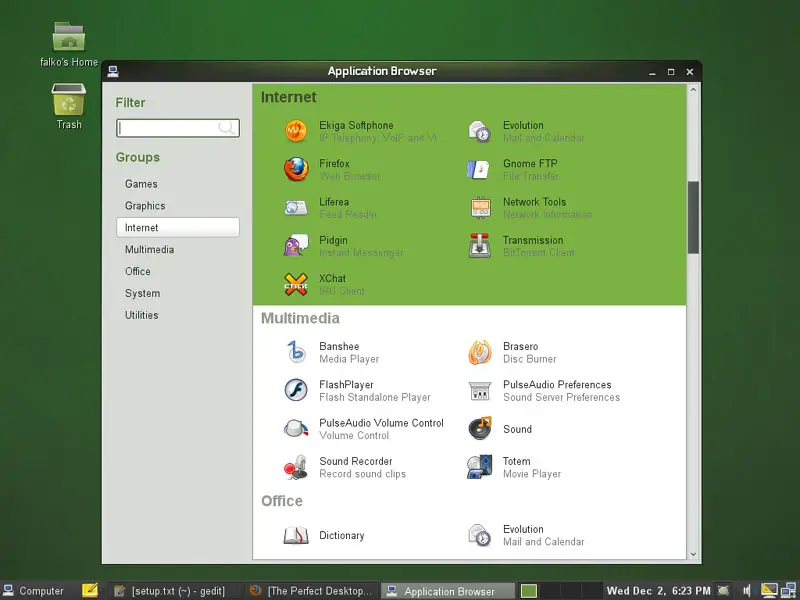Click the network monitor icon in tray
Viewport: 800px width, 600px height.
pos(788,591)
